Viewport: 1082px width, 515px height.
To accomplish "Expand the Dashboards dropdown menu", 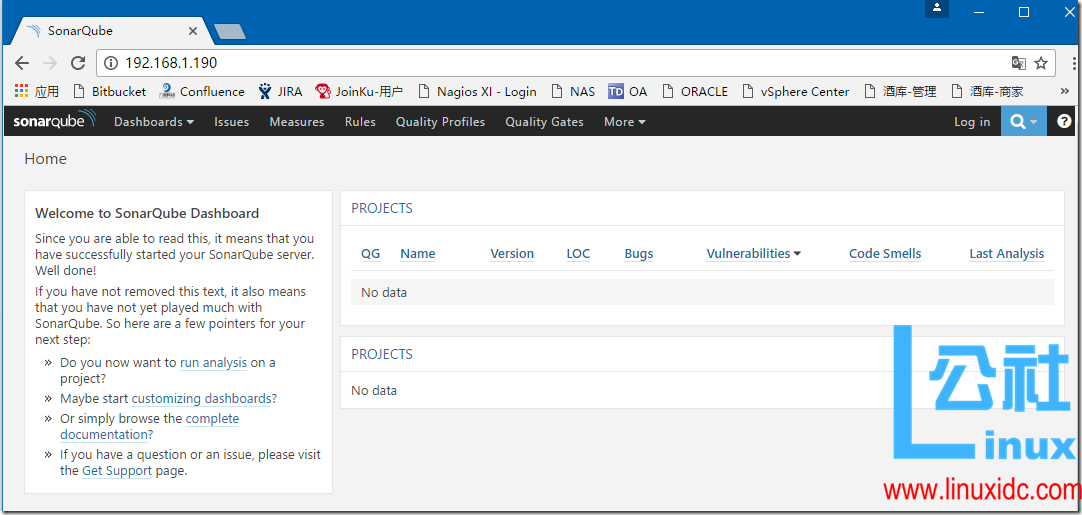I will click(x=154, y=122).
